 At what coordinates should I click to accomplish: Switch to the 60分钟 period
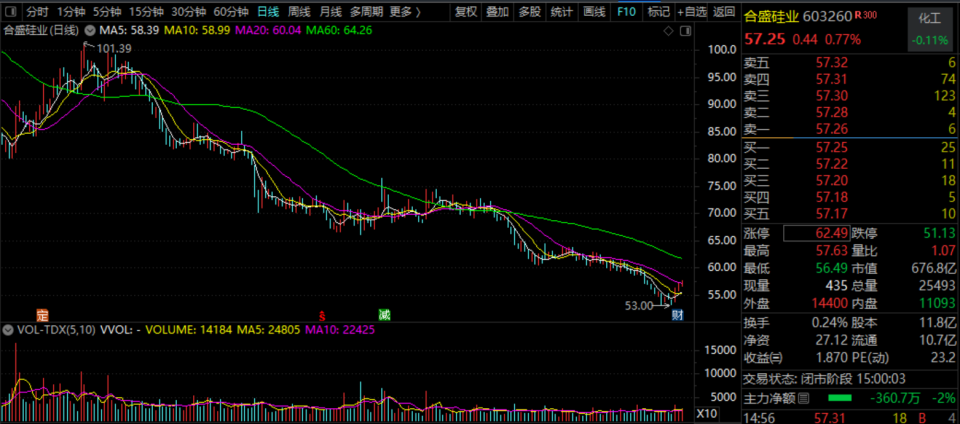click(231, 11)
